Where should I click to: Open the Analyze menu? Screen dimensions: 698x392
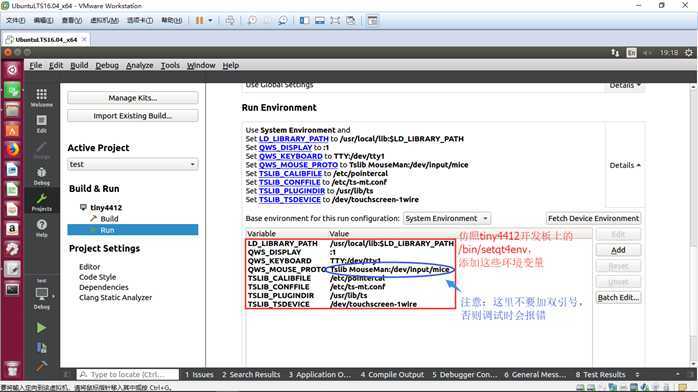[x=139, y=65]
